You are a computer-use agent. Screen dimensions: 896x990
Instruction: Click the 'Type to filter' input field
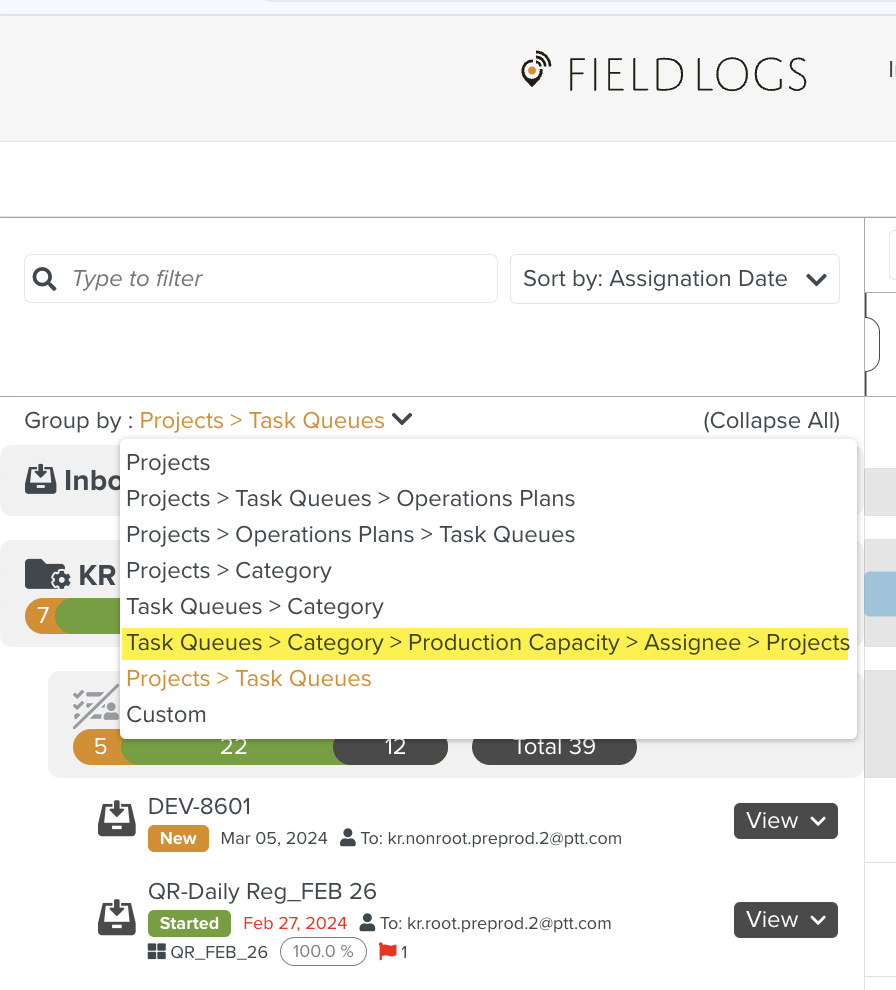click(278, 279)
